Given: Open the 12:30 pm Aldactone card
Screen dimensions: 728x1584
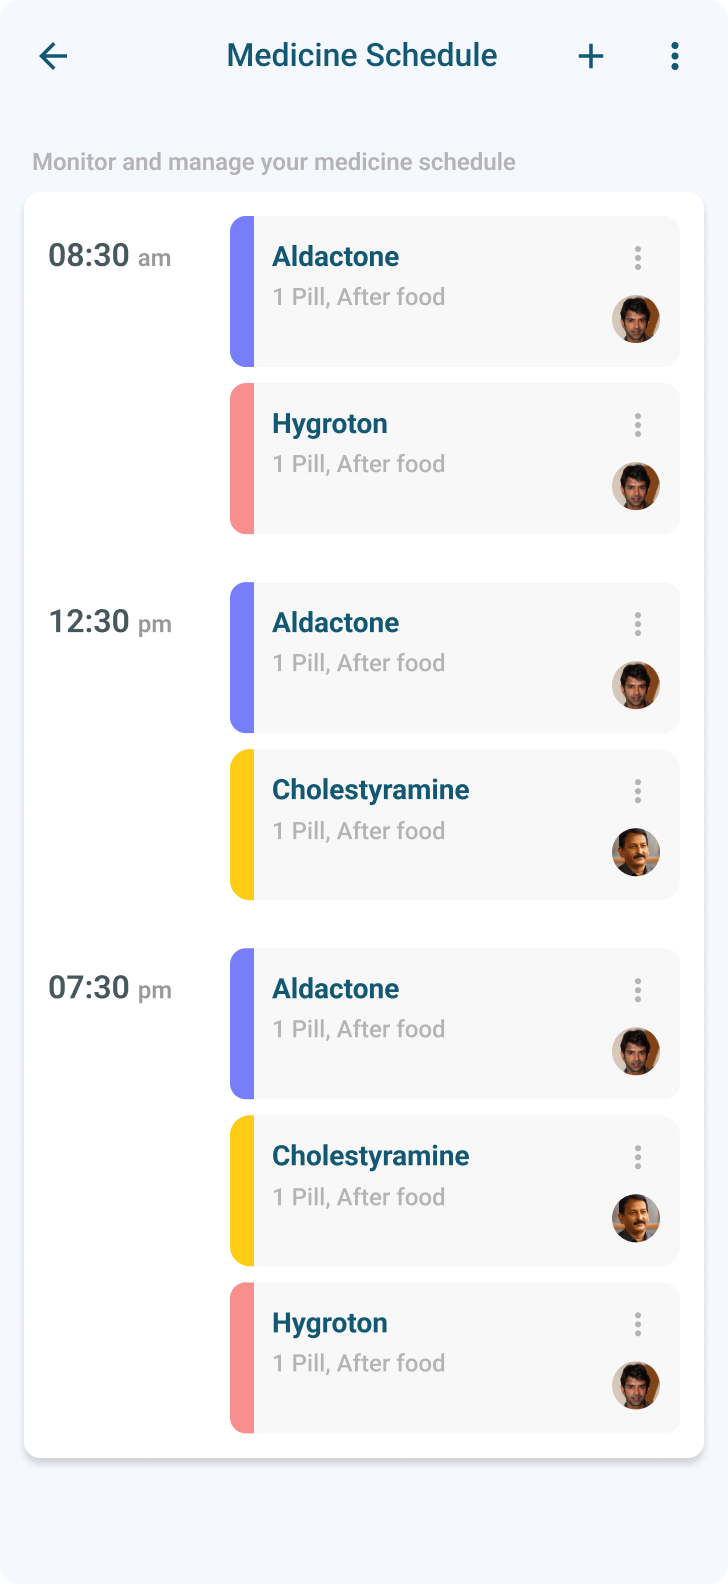Looking at the screenshot, I should [455, 657].
